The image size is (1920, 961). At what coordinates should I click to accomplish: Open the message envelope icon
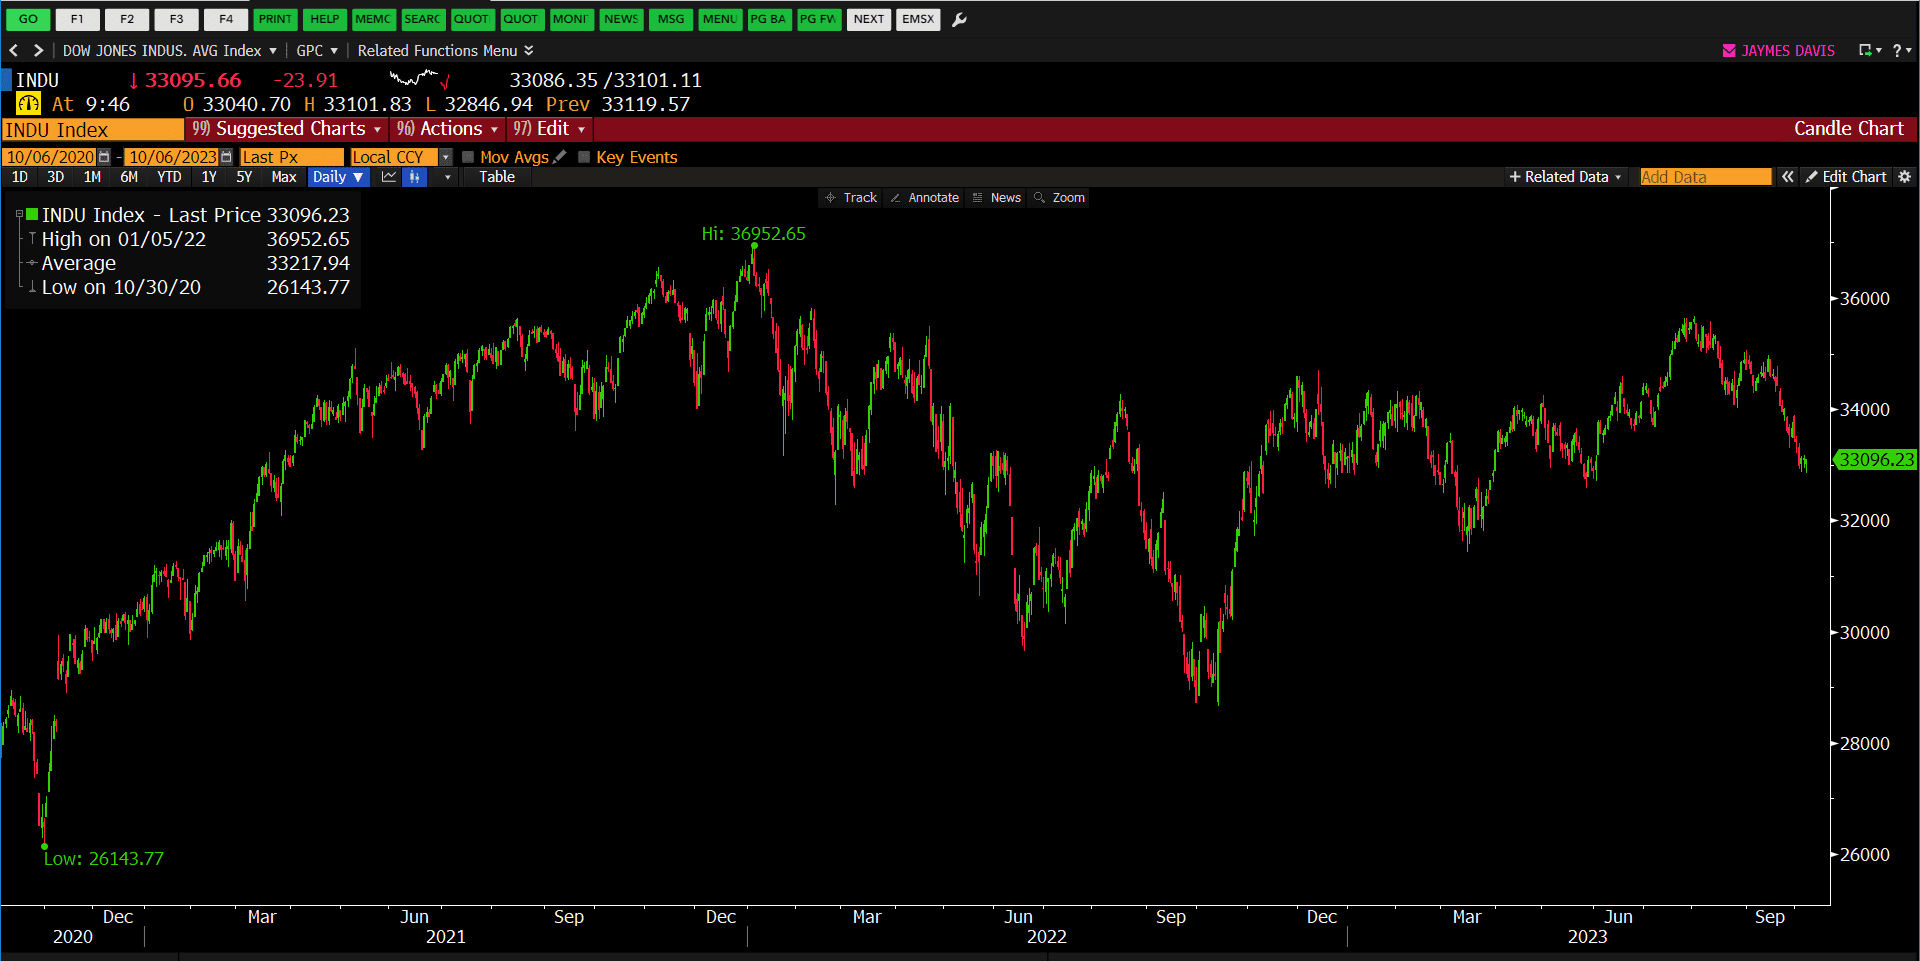(1729, 51)
